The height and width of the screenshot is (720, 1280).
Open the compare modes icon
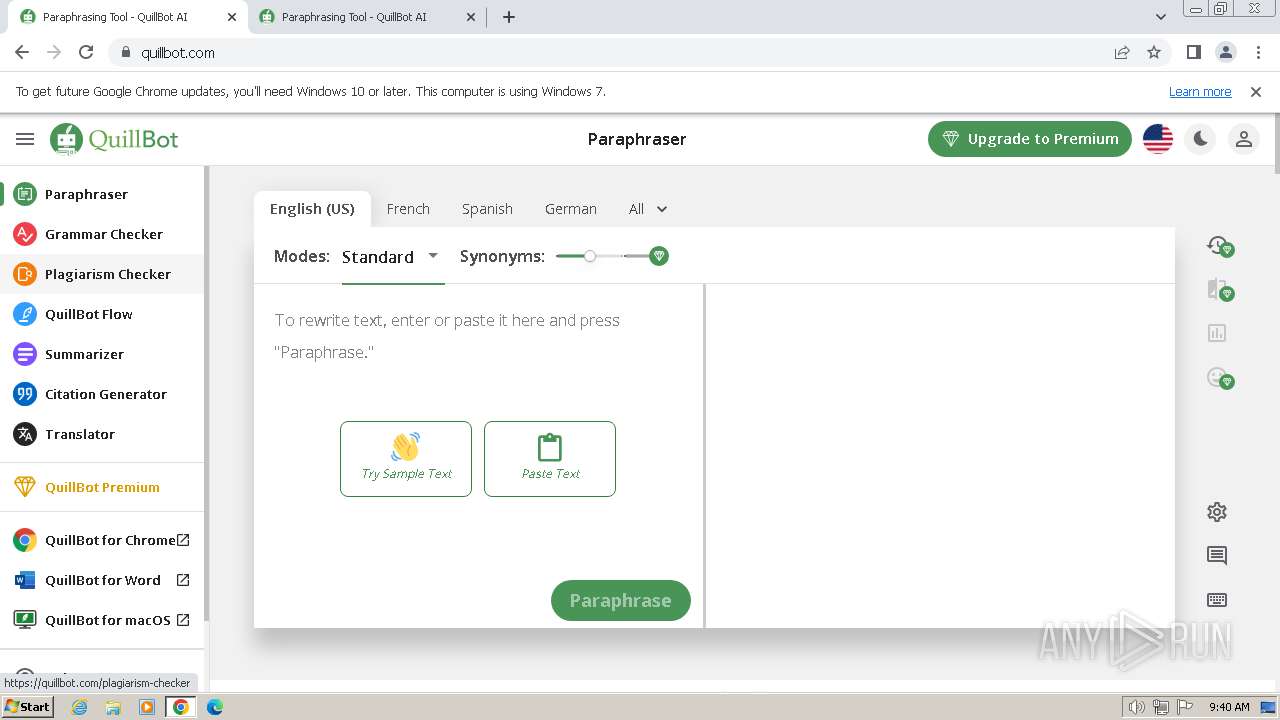pos(1218,289)
